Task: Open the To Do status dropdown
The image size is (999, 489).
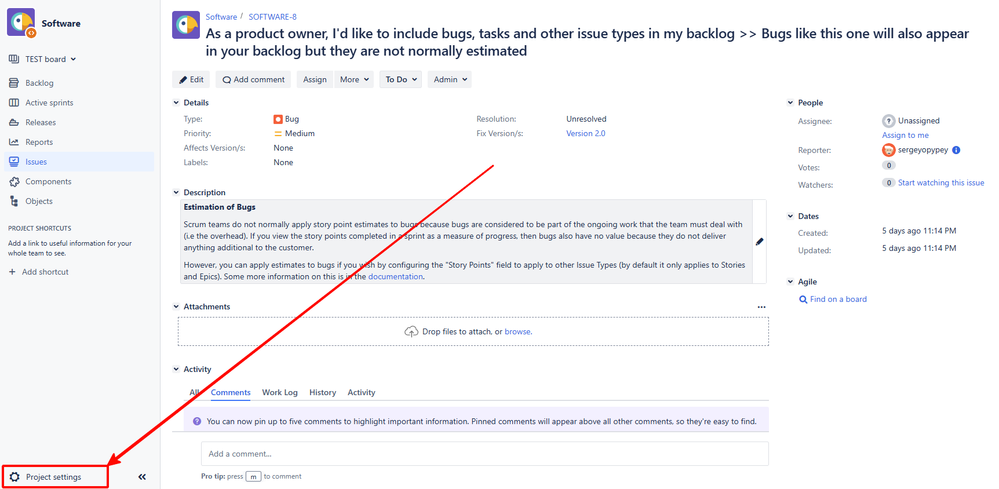Action: point(401,80)
